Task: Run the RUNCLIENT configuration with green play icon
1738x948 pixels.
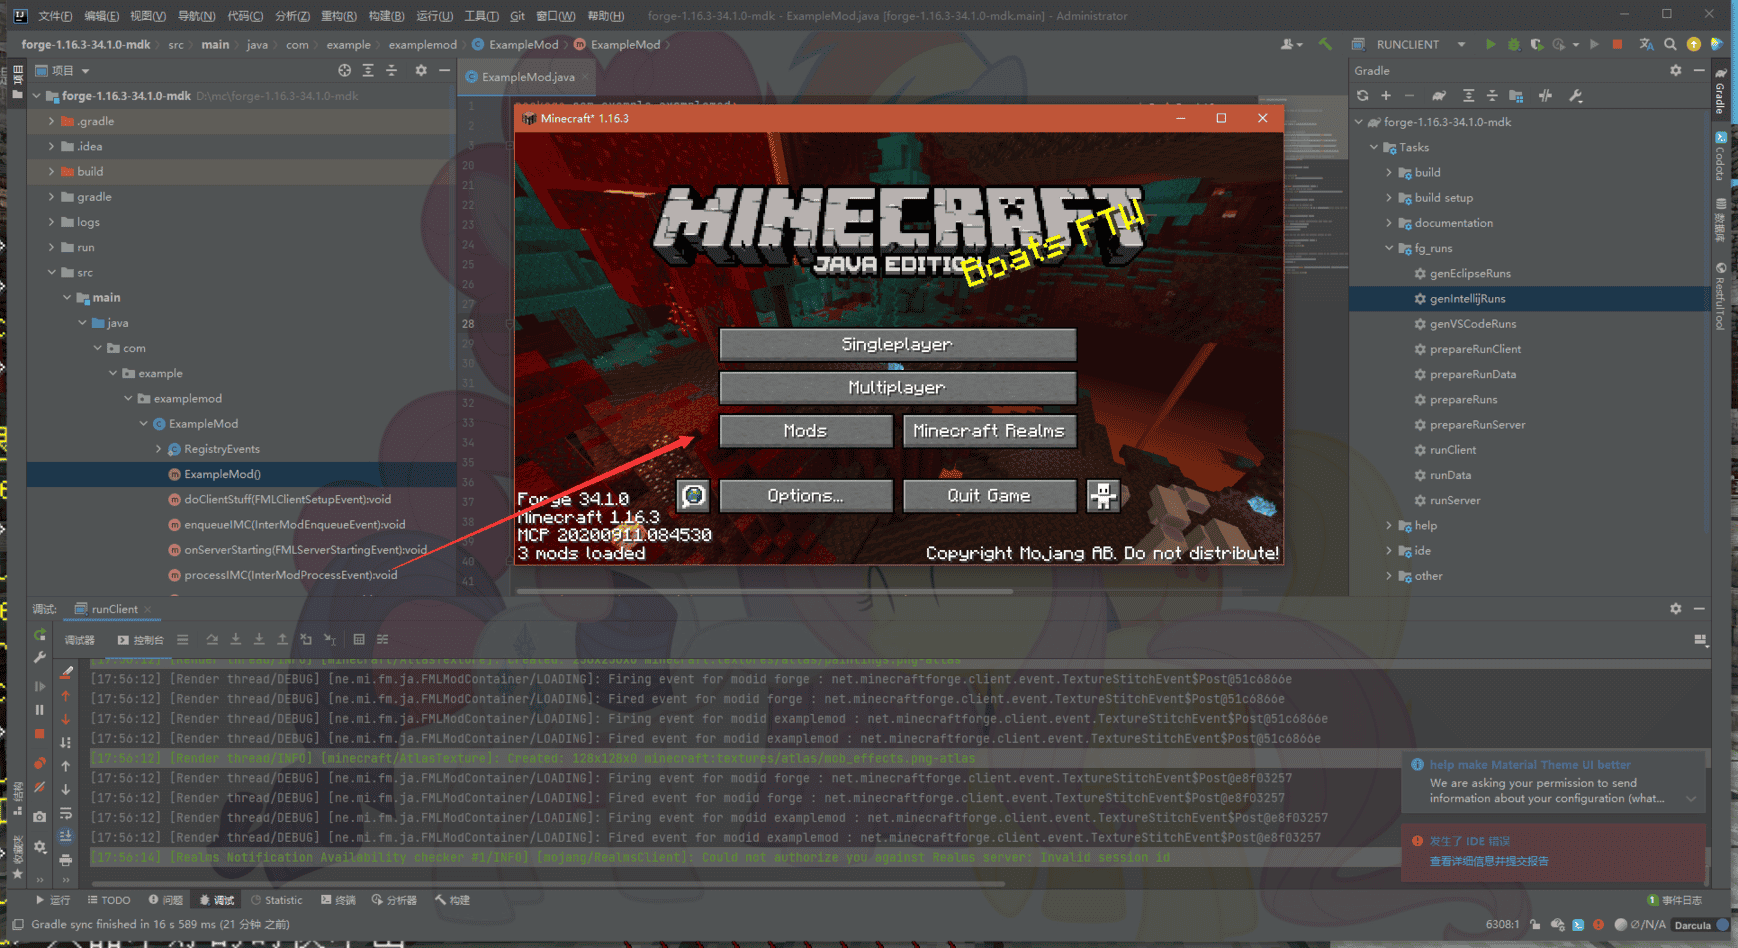Action: [x=1491, y=44]
